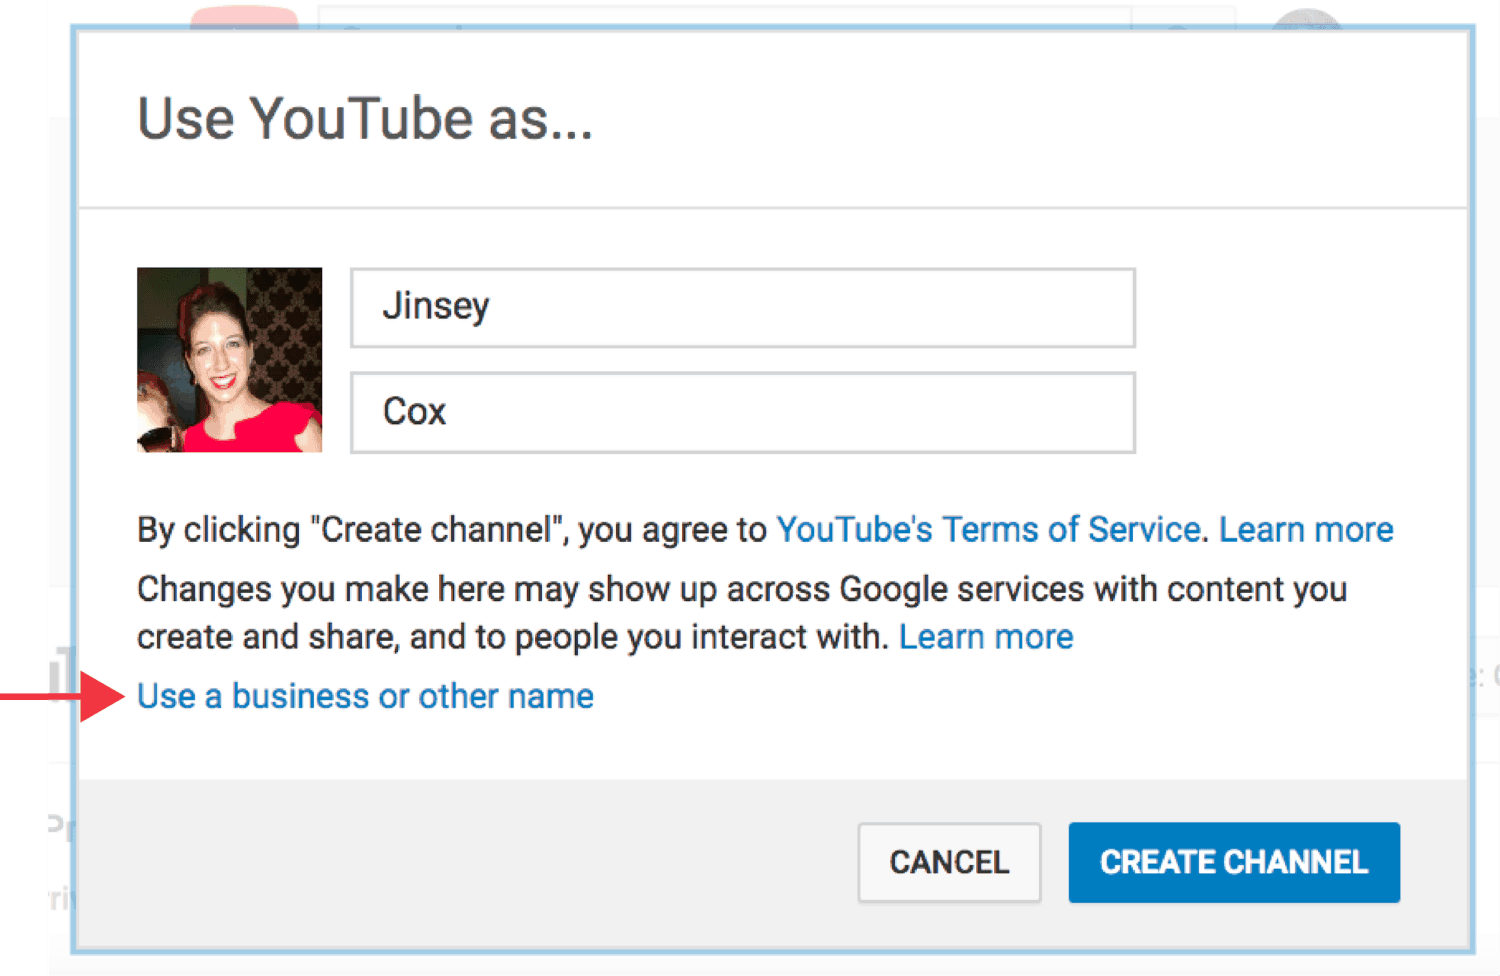Click the 'Use YouTube as...' dialog heading
Viewport: 1500px width, 976px height.
tap(365, 119)
